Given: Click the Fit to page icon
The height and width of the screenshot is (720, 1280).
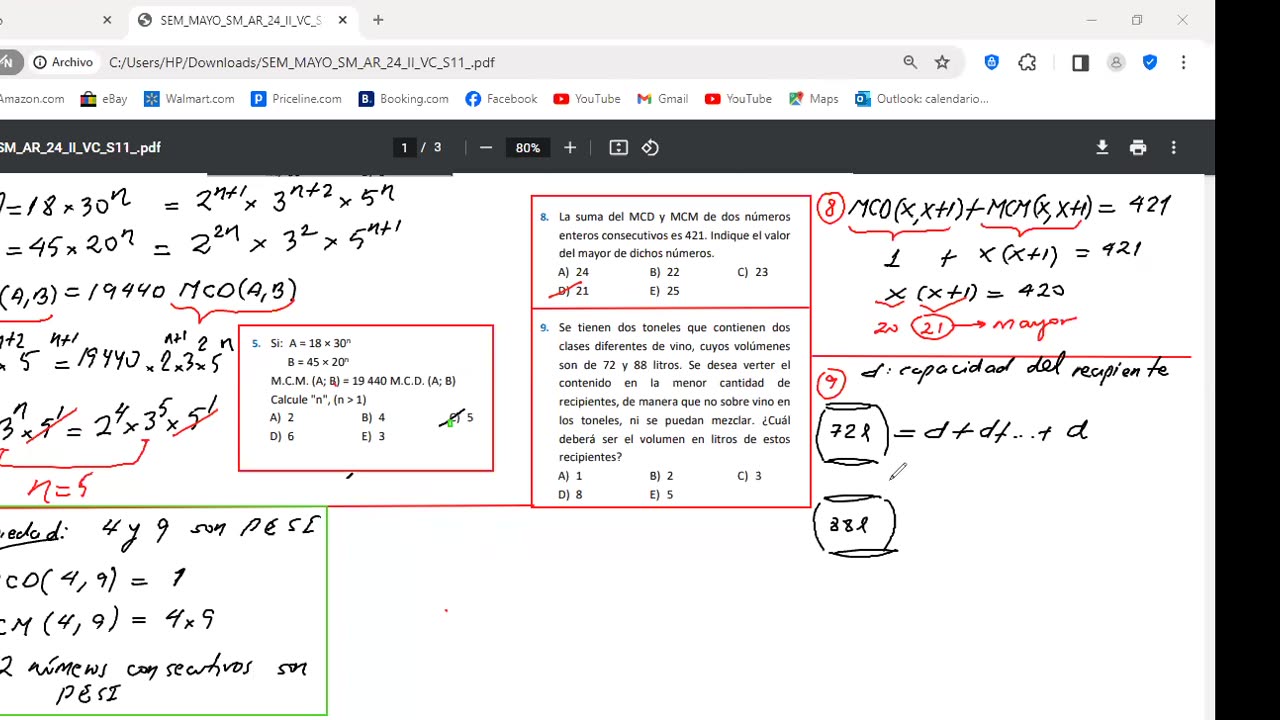Looking at the screenshot, I should point(619,148).
